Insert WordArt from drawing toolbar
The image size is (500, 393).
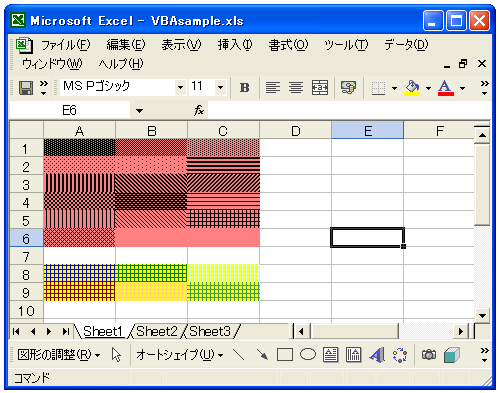[377, 355]
